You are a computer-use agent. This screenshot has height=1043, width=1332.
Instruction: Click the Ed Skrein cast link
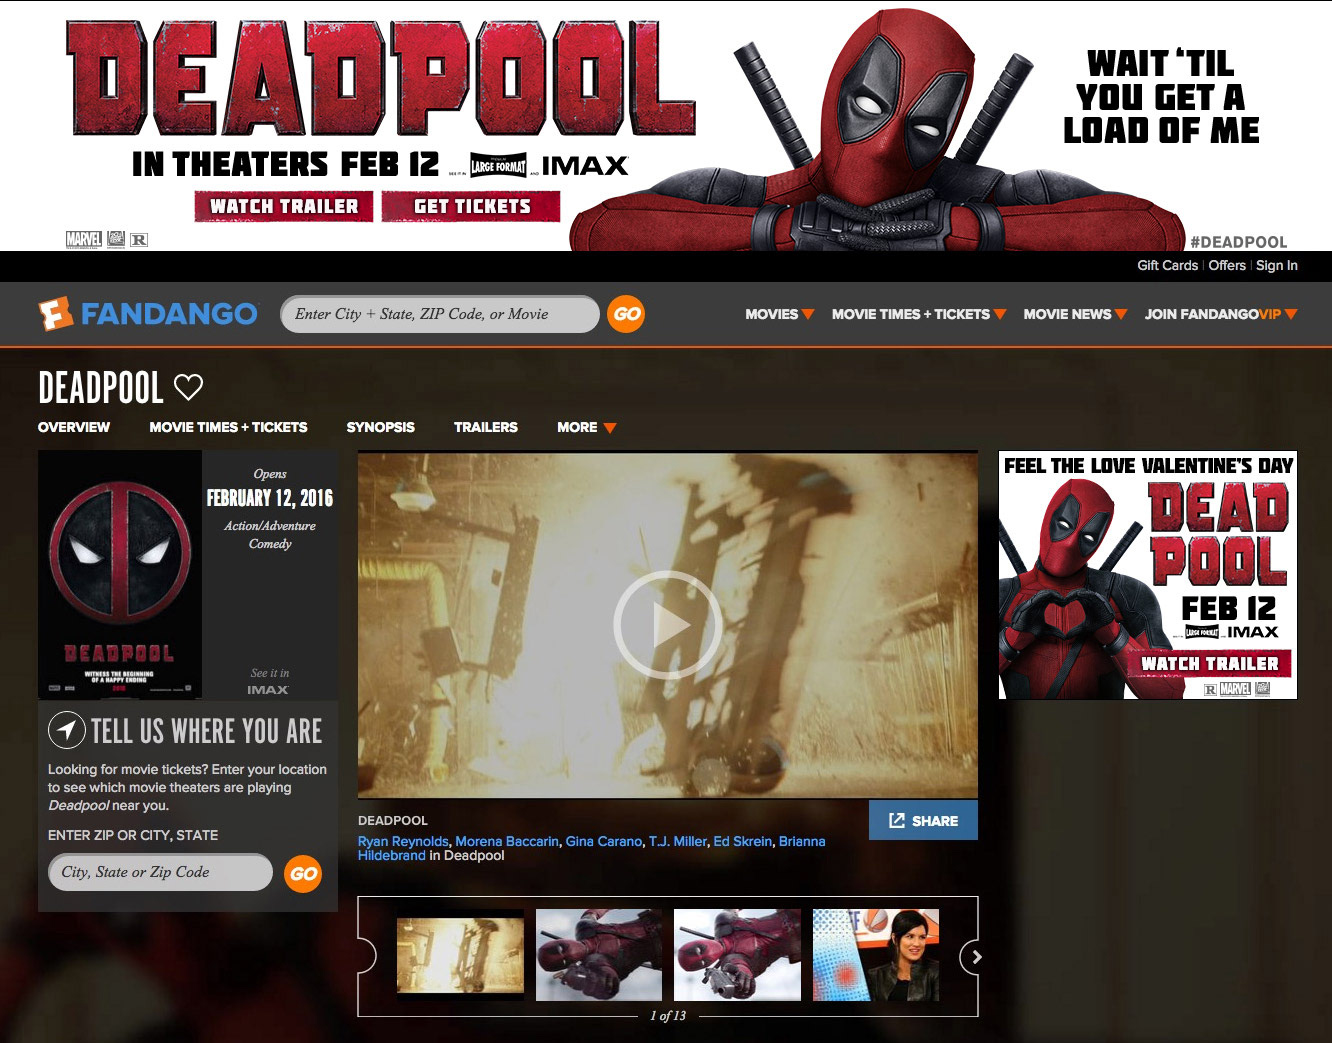click(x=743, y=841)
